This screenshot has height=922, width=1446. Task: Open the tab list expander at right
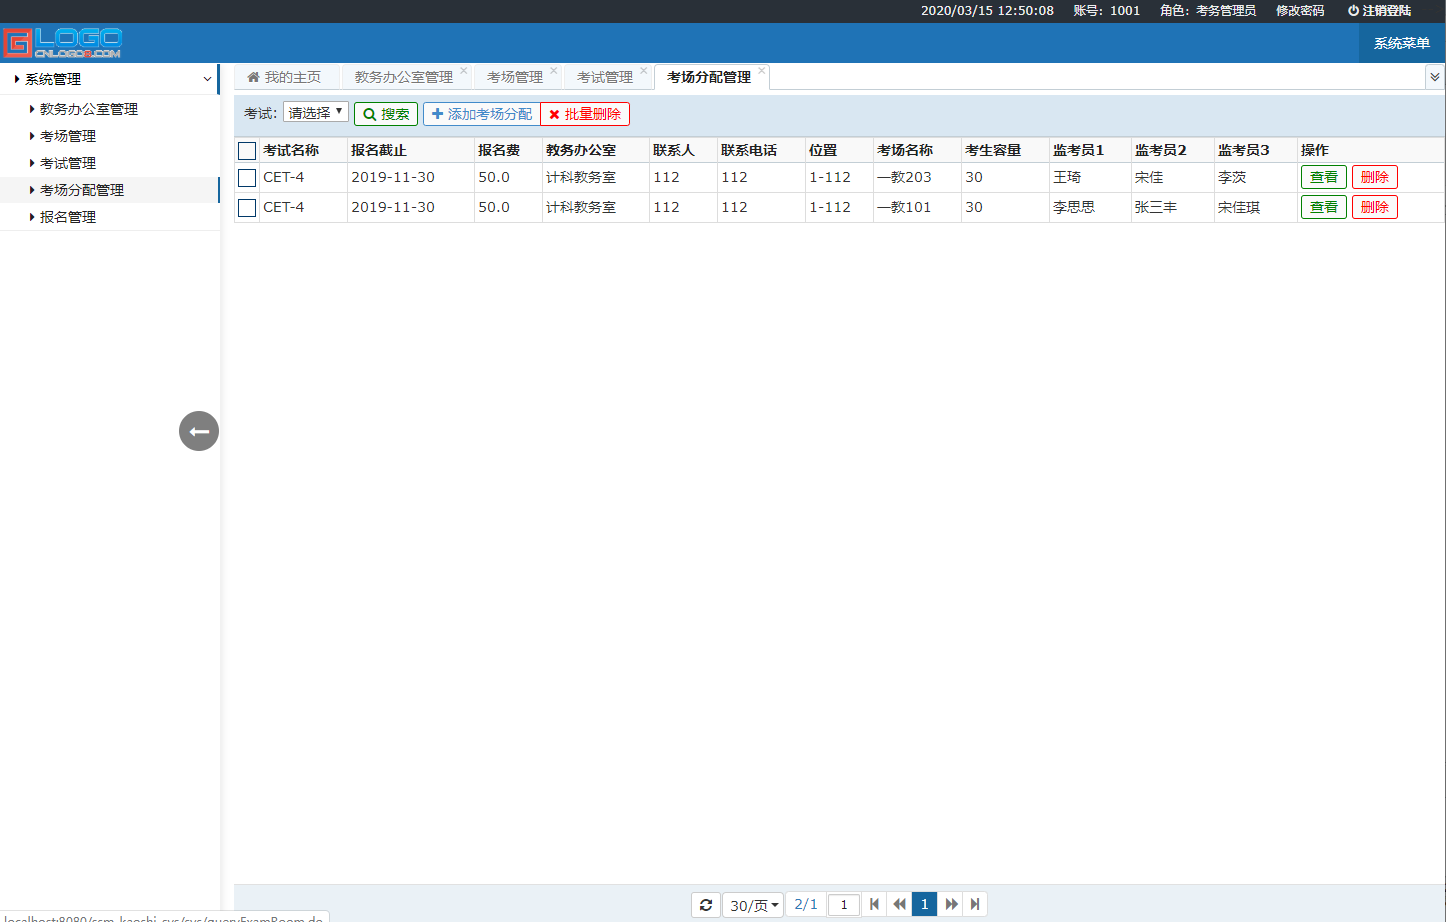pyautogui.click(x=1435, y=77)
